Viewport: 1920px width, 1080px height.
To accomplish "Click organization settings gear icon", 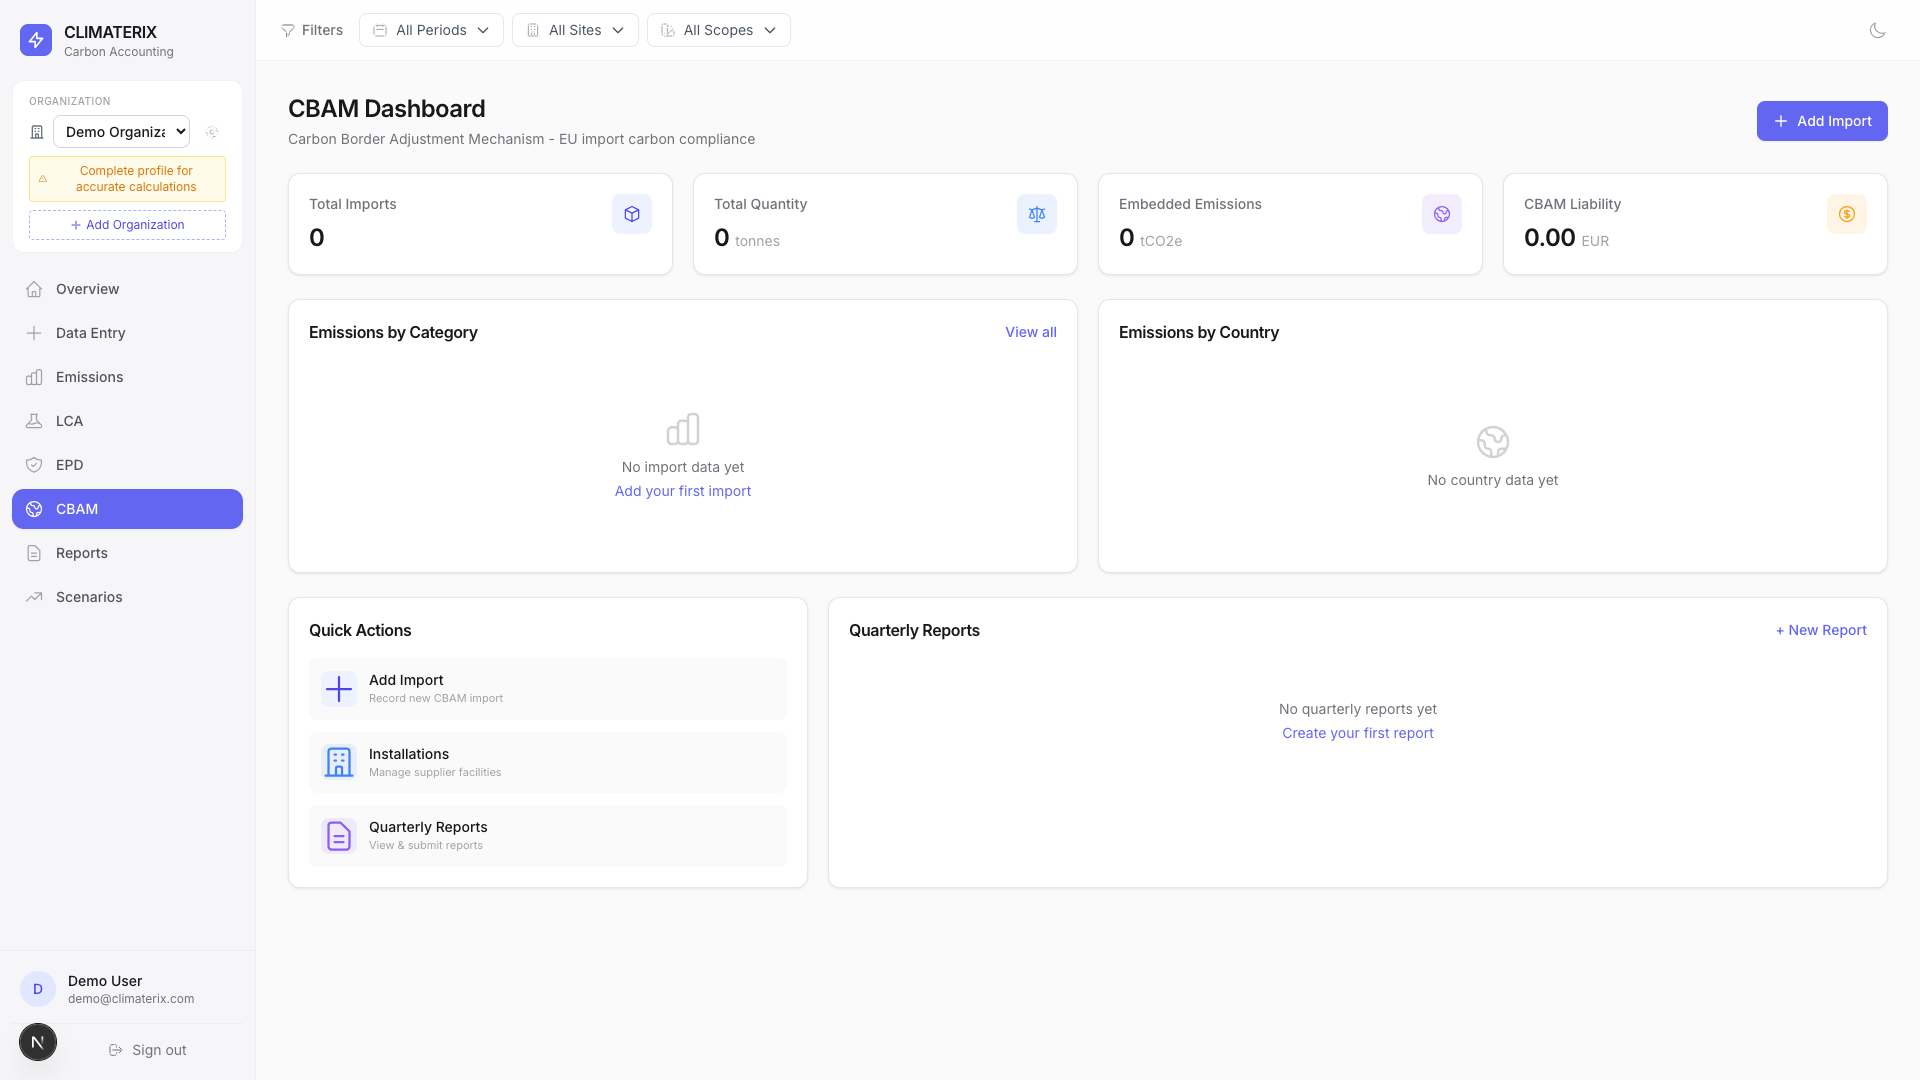I will point(212,132).
